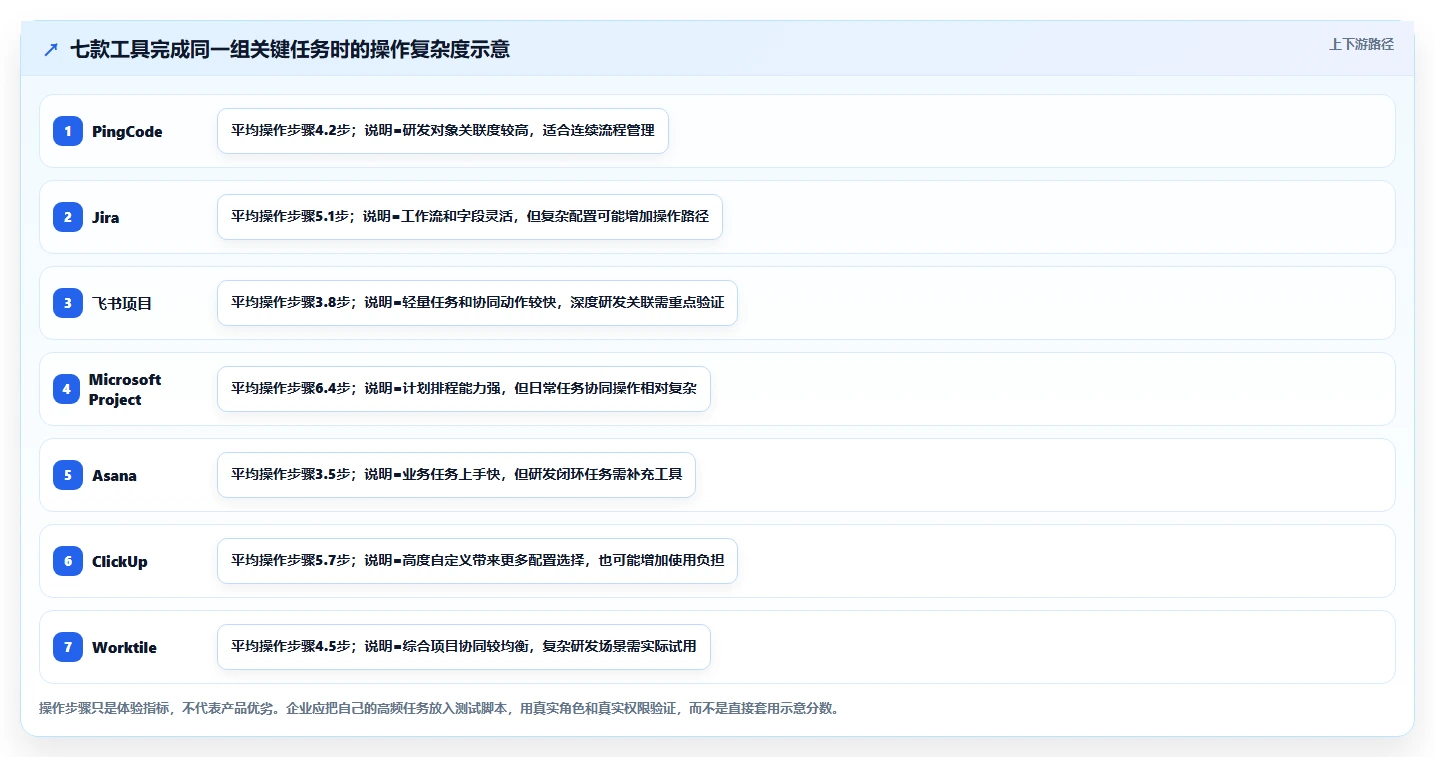Click the number 3 badge for 飞书项目
The image size is (1435, 757).
(x=68, y=303)
